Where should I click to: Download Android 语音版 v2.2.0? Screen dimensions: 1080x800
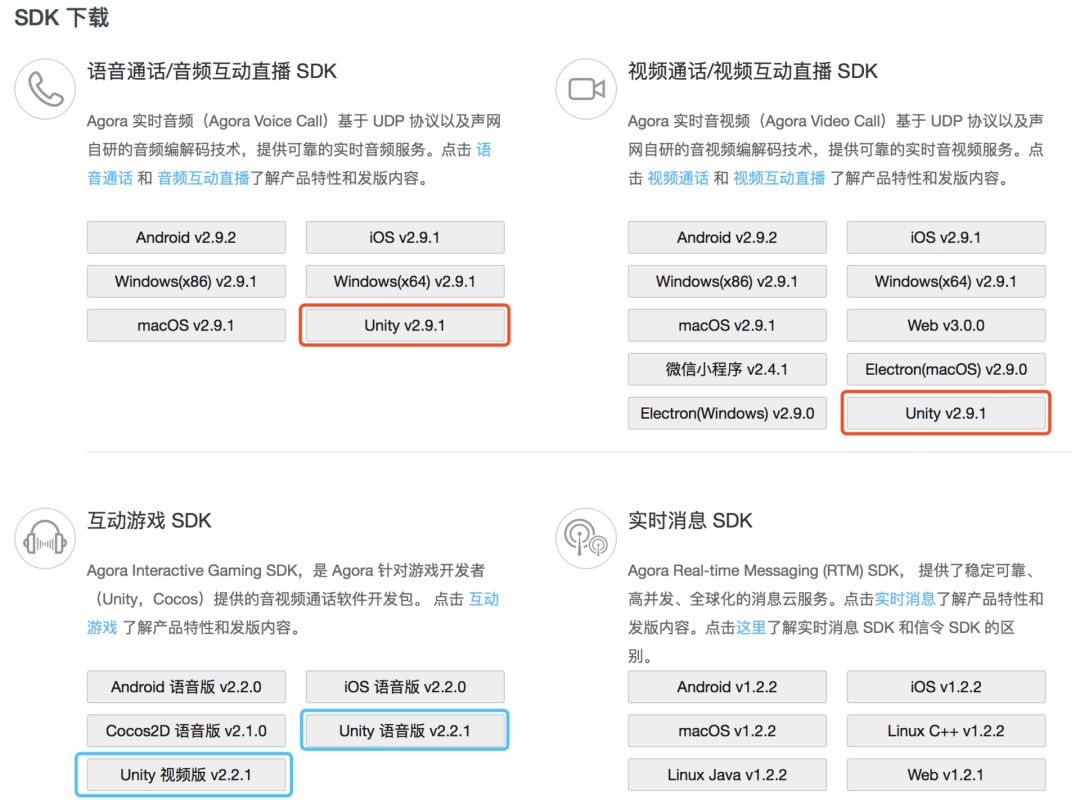[x=186, y=687]
